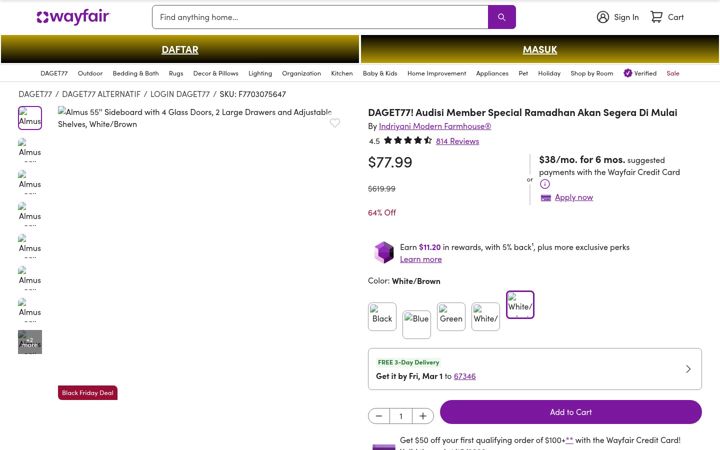Click the rewards Learn more link
720x450 pixels.
point(421,259)
